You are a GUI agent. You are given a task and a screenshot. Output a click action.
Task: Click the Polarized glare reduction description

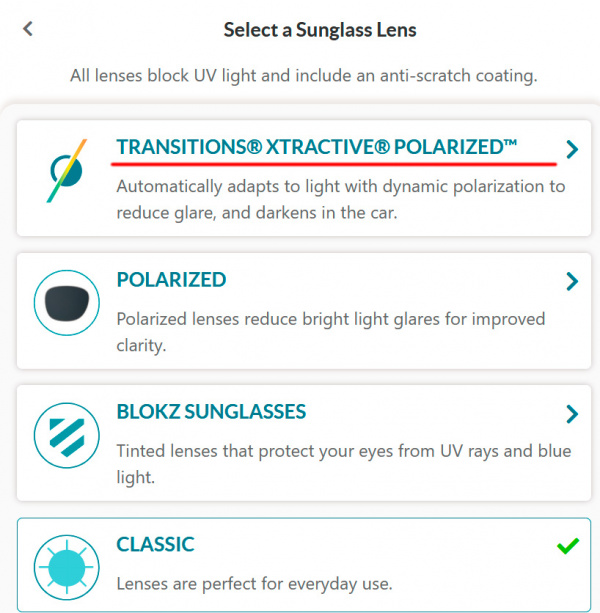[330, 331]
